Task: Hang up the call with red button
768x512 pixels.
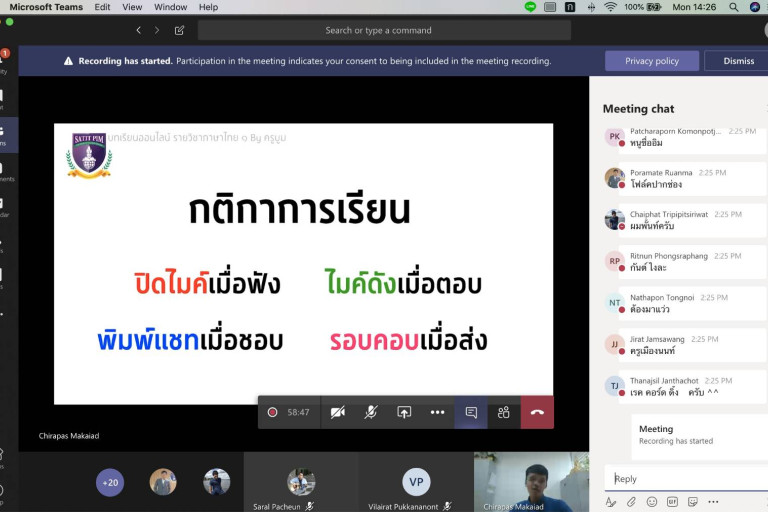Action: (x=537, y=412)
